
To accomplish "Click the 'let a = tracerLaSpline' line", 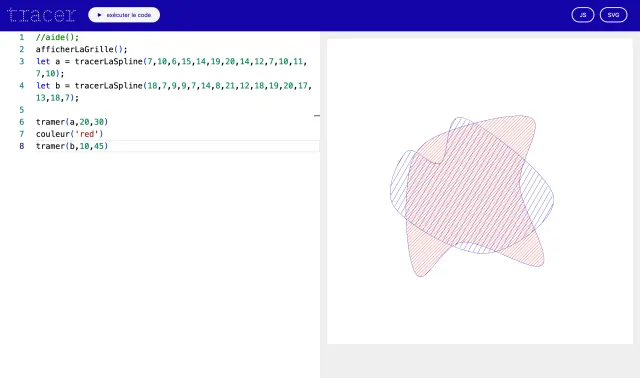I will click(171, 62).
